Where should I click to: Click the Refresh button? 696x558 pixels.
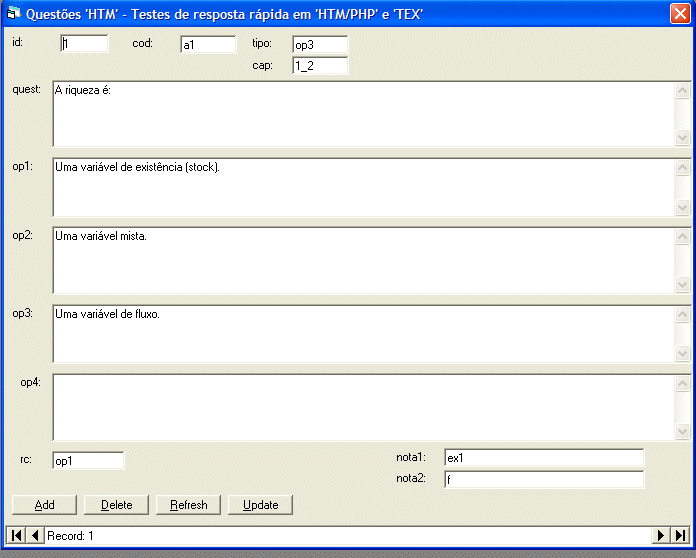coord(188,505)
